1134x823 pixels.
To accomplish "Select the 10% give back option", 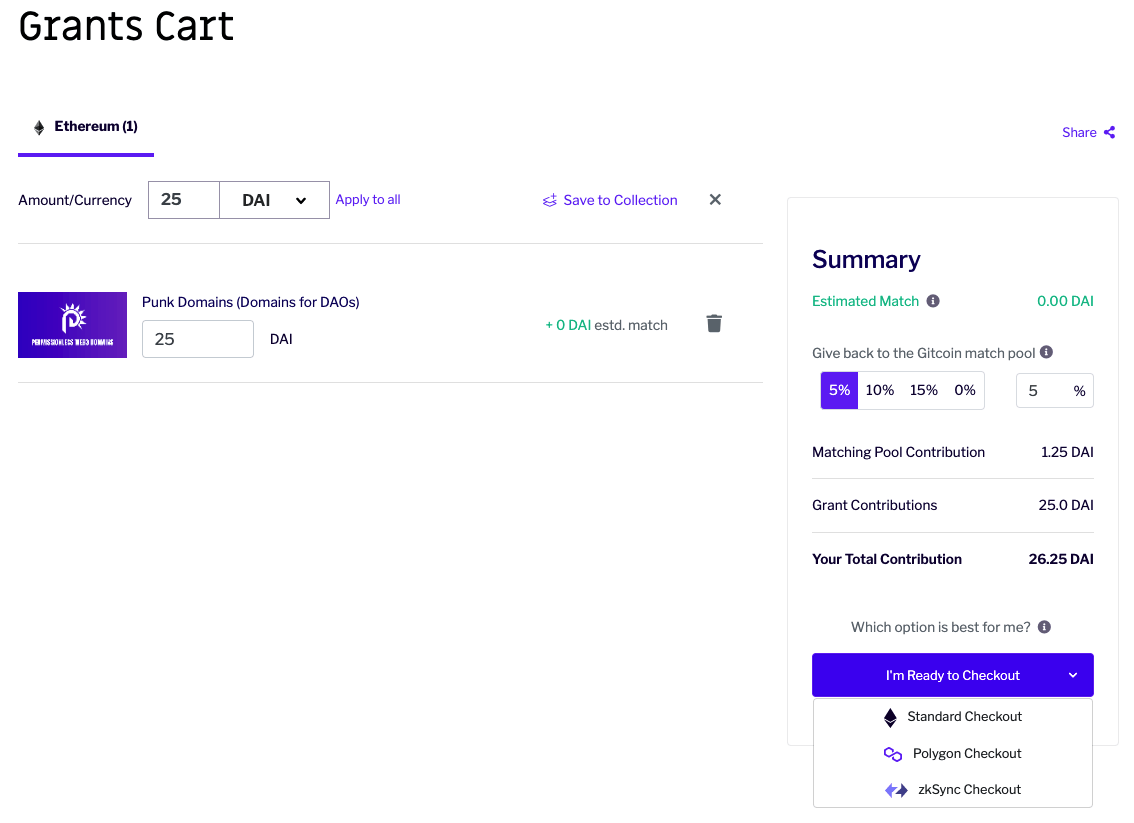I will (x=880, y=391).
